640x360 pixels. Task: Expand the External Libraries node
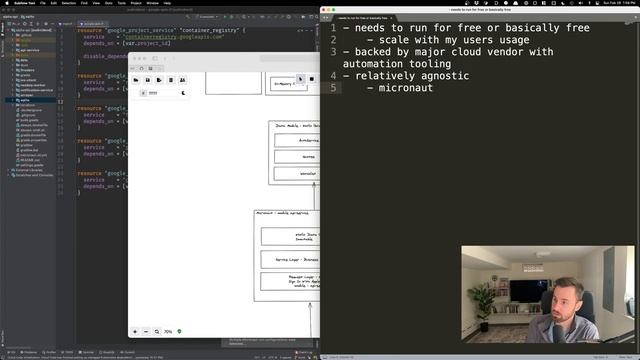pos(9,170)
